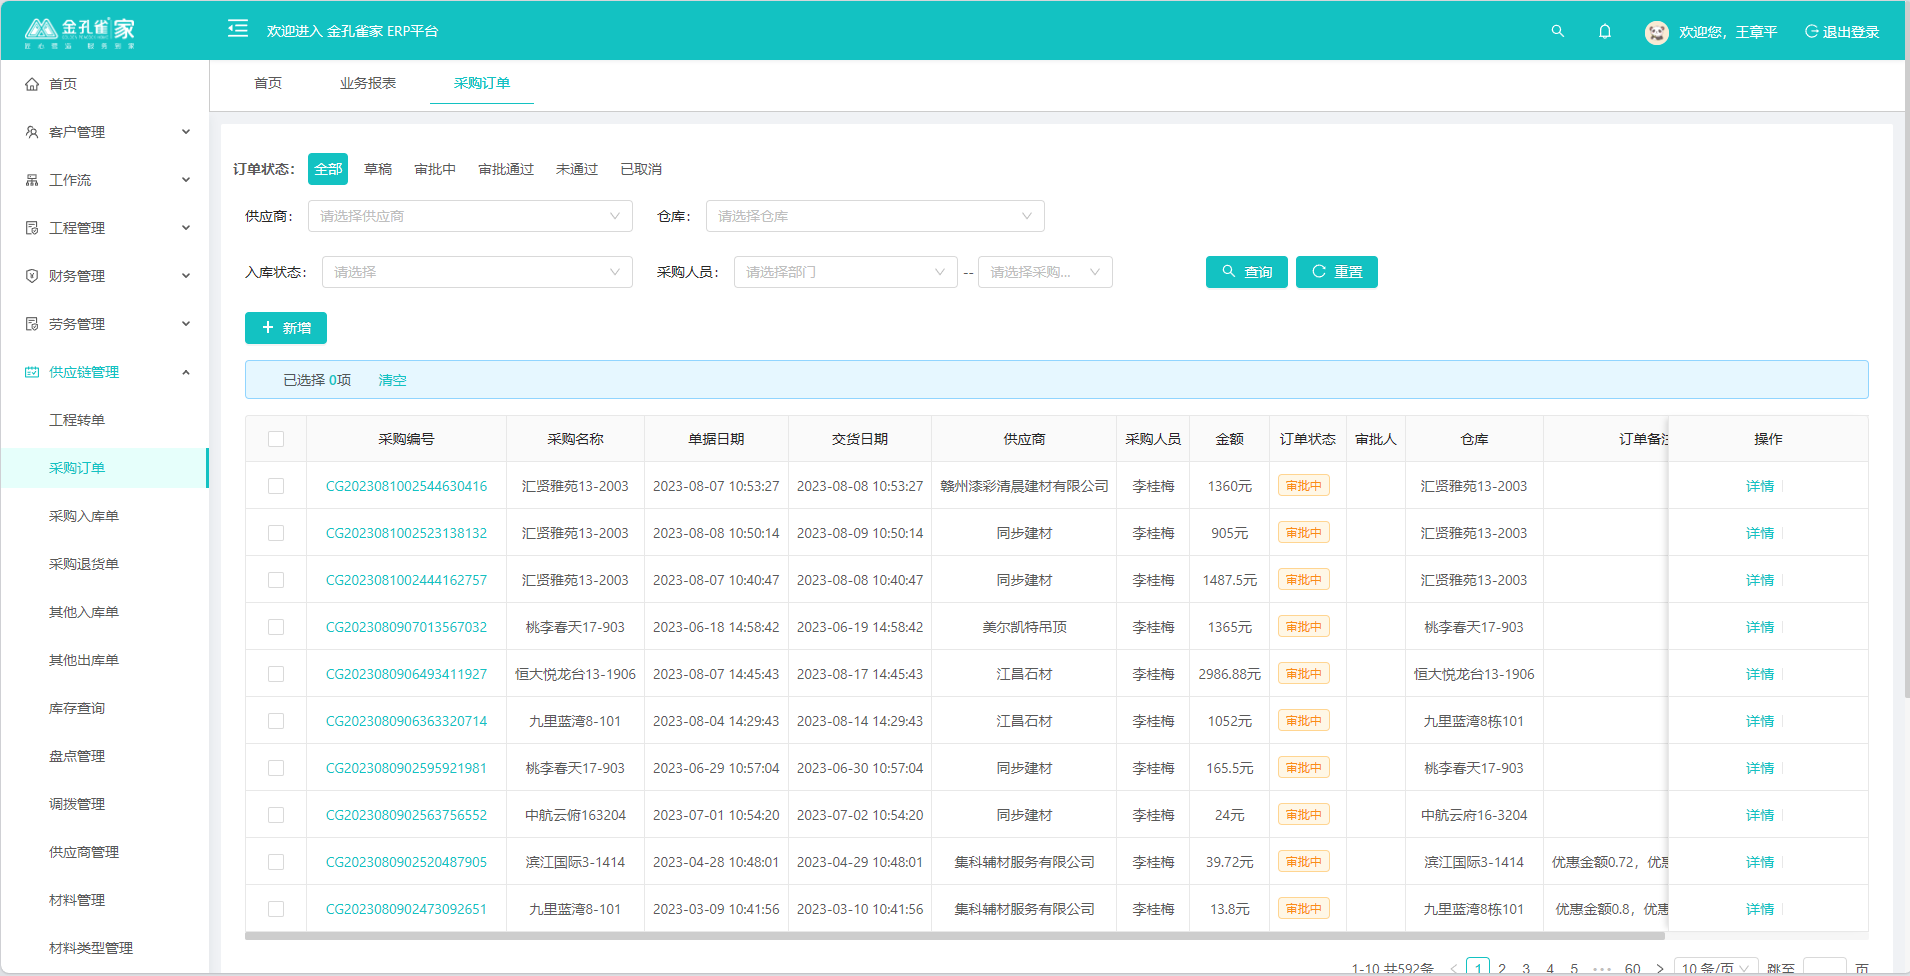
Task: Click the home icon beside 首页 in sidebar
Action: point(32,84)
